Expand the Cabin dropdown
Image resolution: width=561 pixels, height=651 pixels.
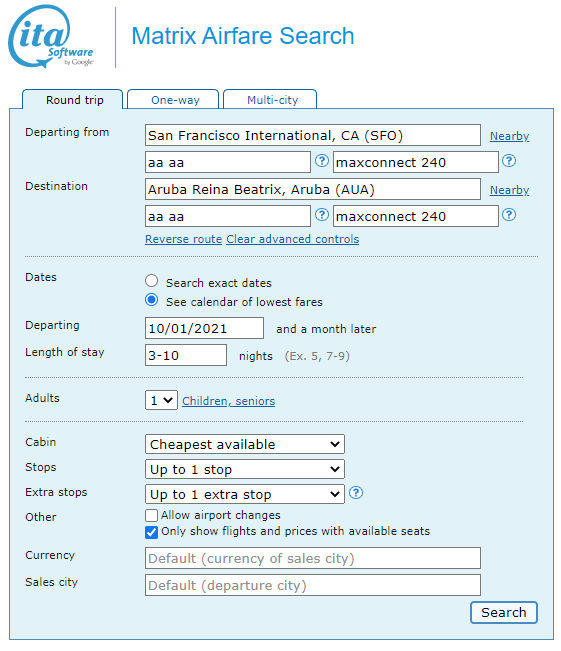tap(245, 444)
